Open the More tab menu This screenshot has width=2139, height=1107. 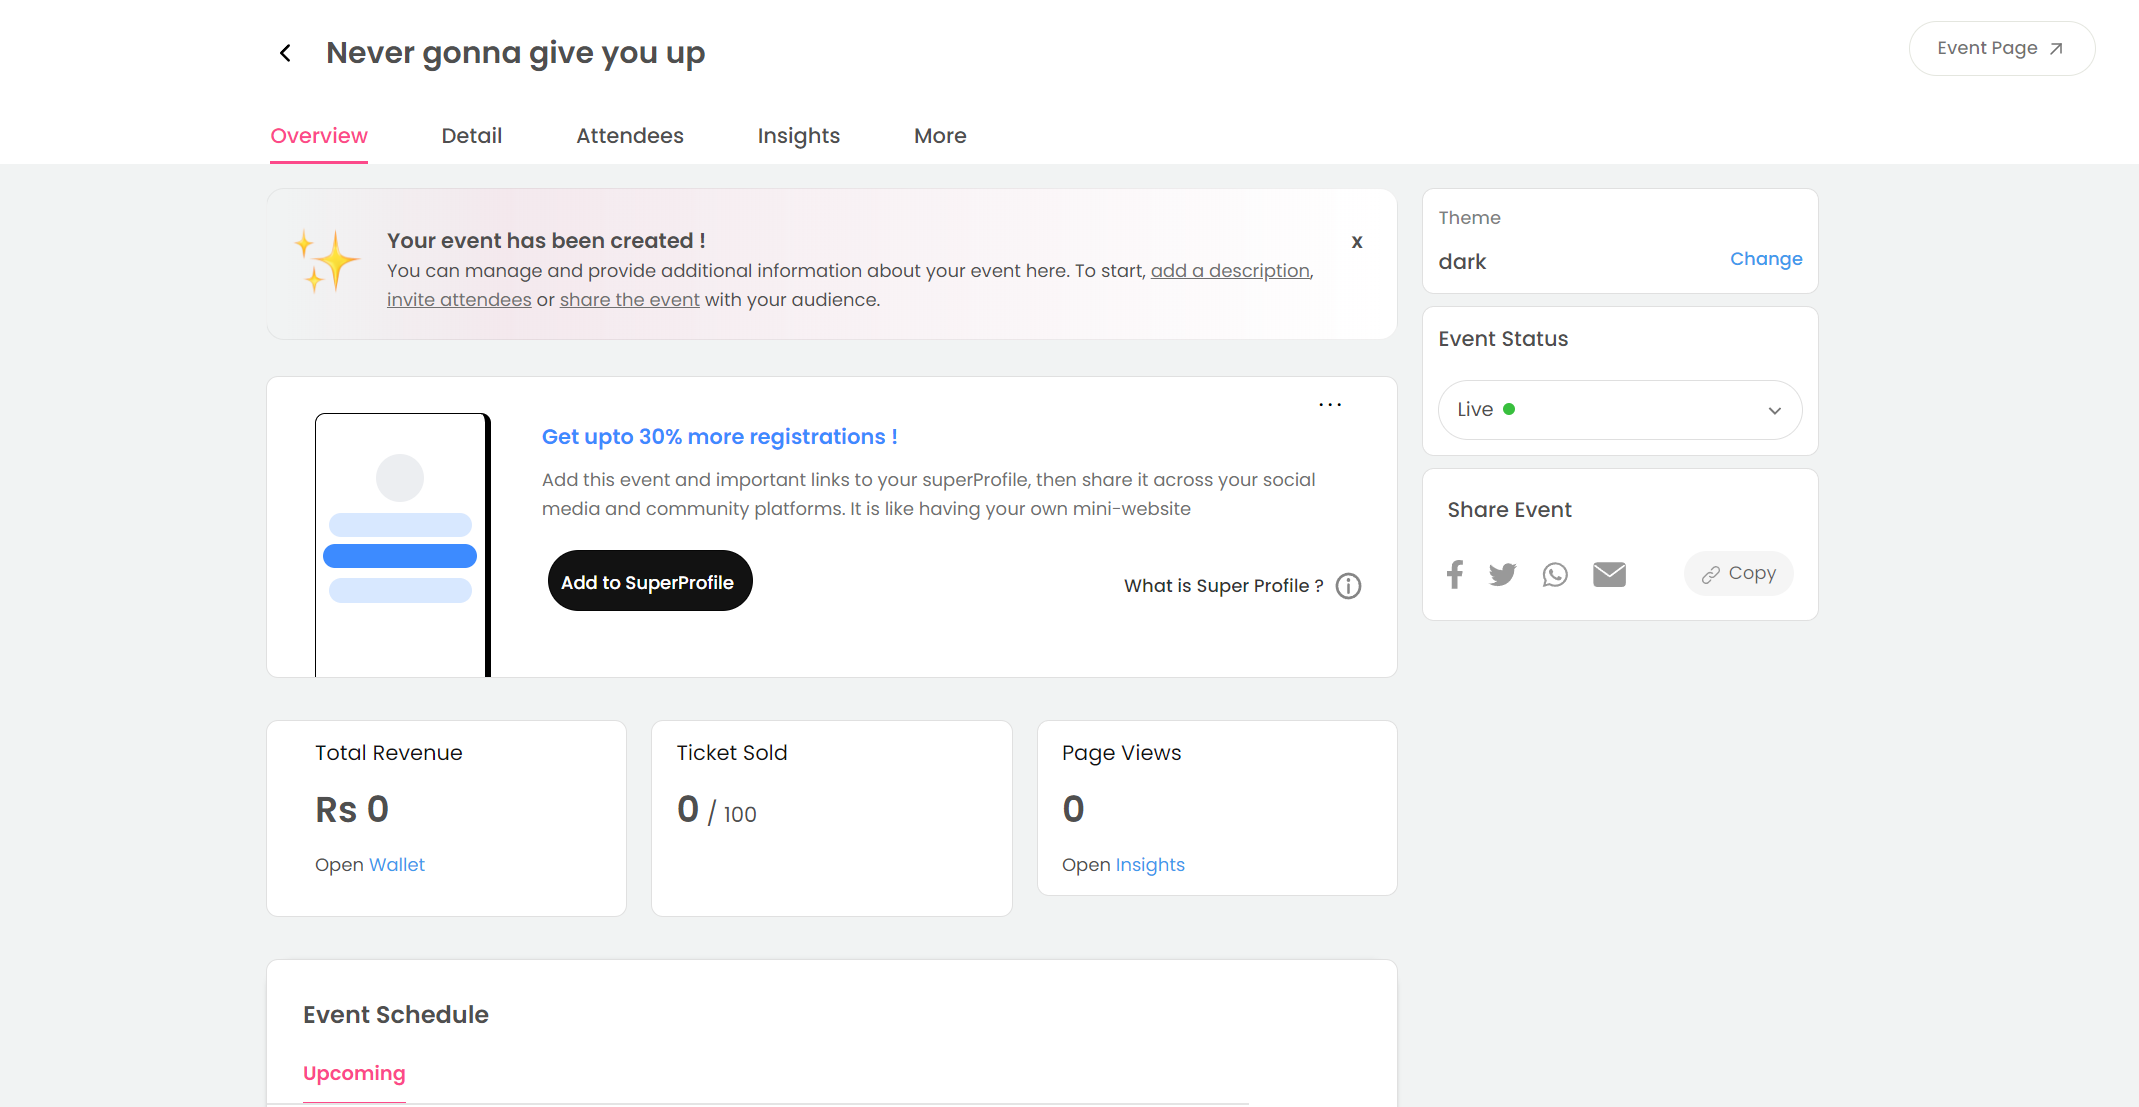940,136
